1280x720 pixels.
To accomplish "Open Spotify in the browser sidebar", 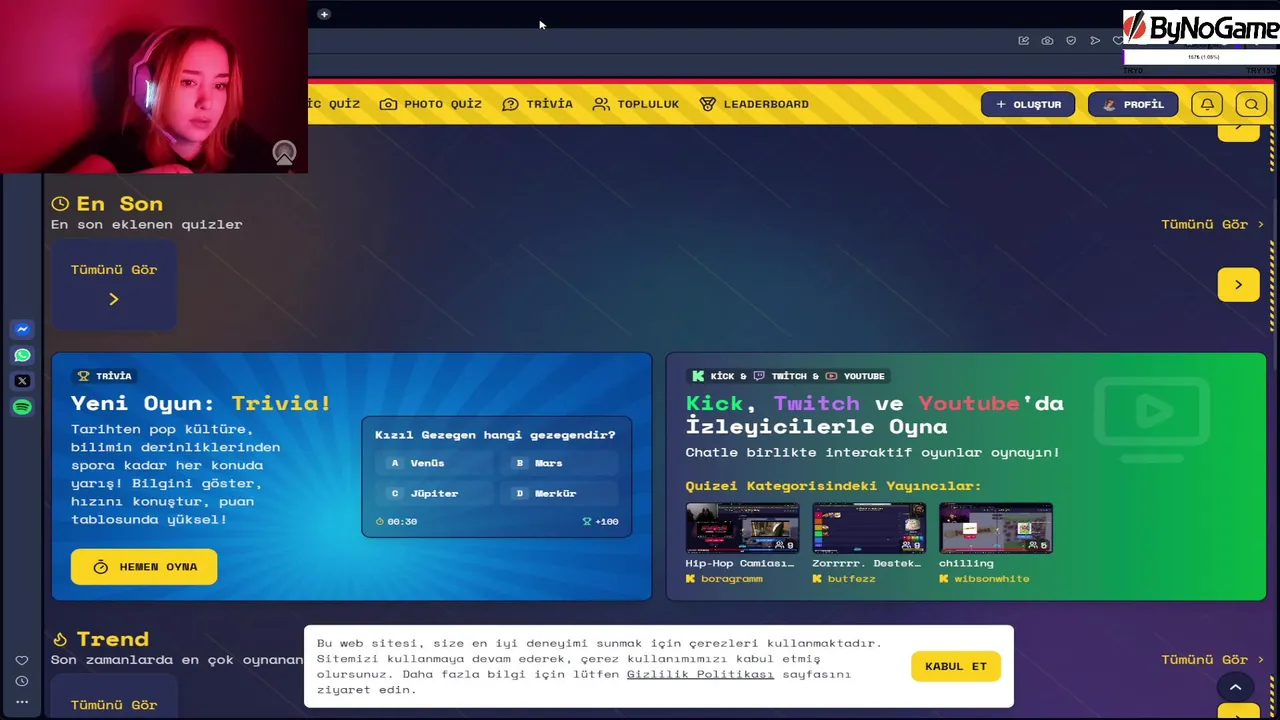I will (22, 407).
